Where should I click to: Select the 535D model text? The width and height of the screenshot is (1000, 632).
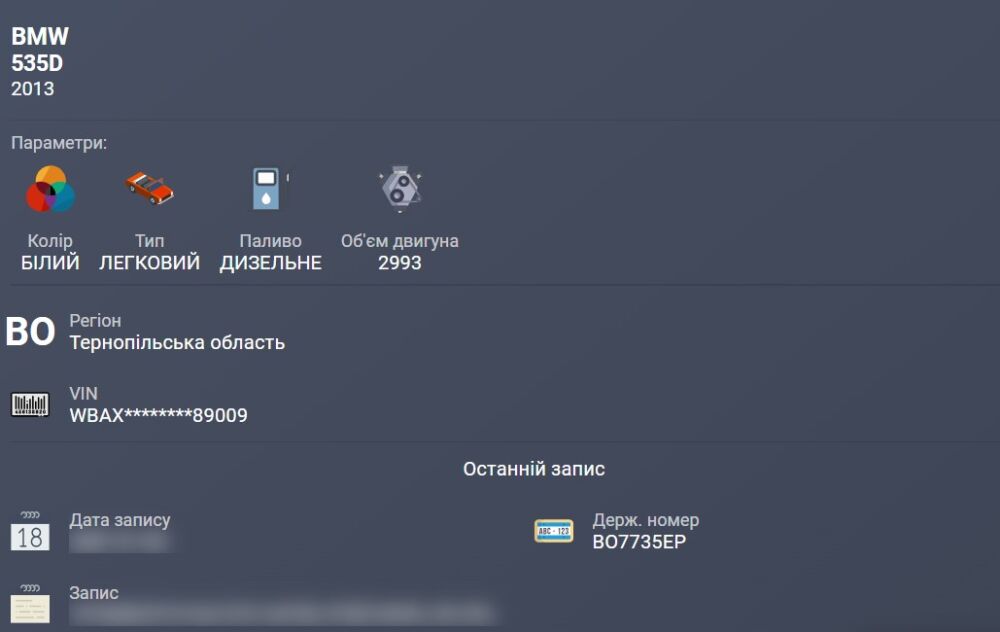click(x=37, y=63)
